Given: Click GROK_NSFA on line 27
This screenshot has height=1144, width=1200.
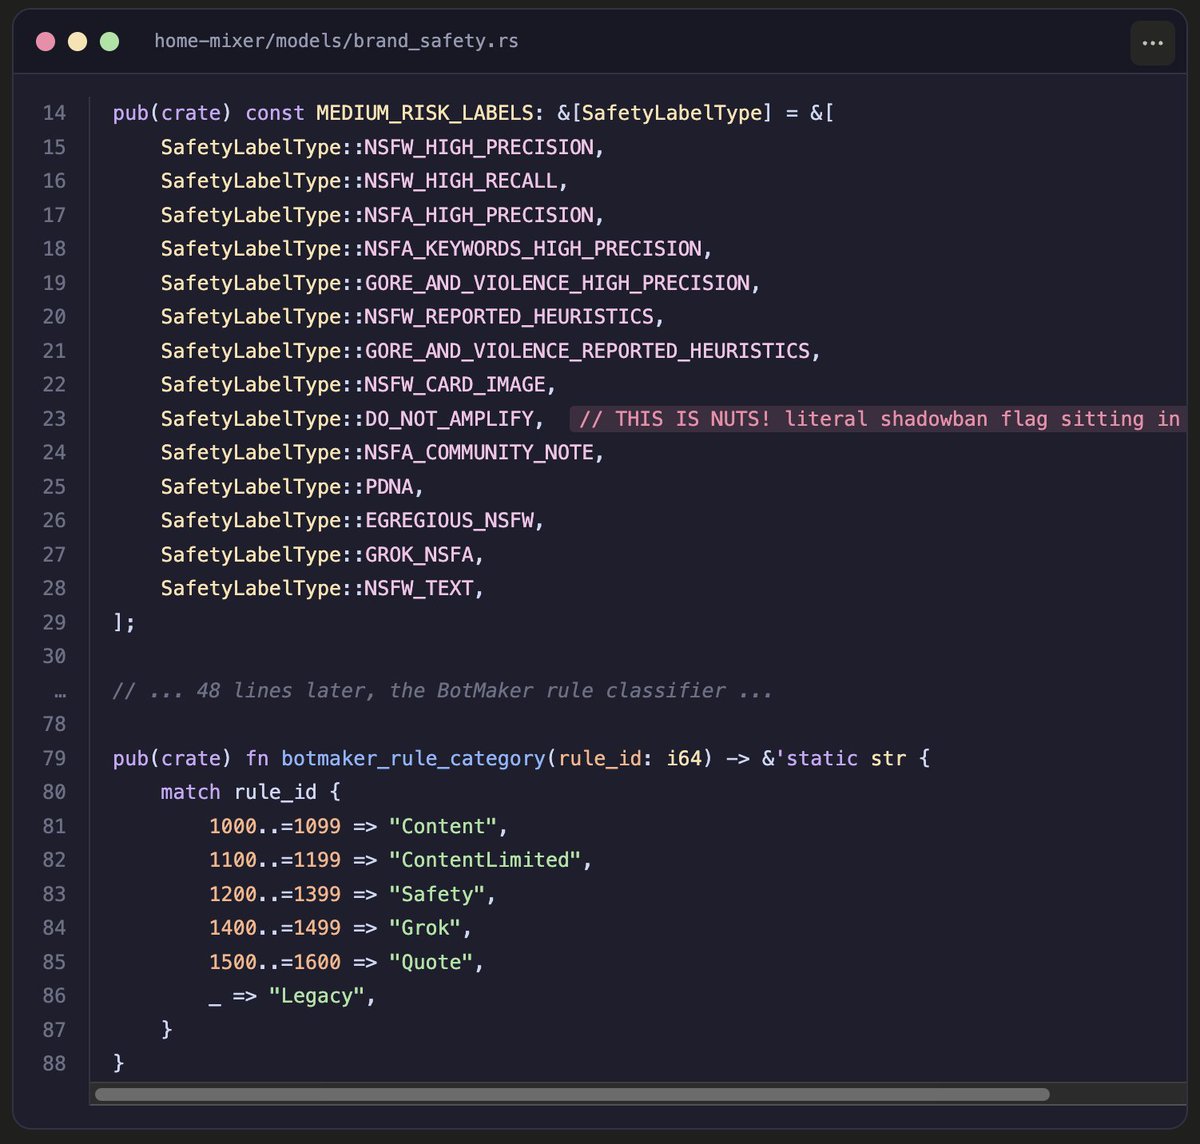Looking at the screenshot, I should (419, 555).
